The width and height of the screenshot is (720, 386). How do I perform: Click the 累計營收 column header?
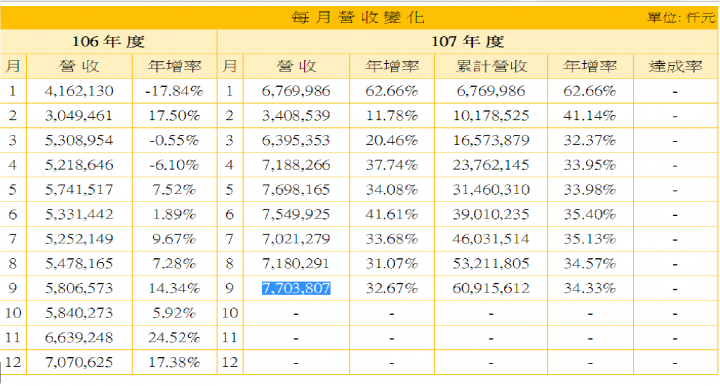[491, 67]
